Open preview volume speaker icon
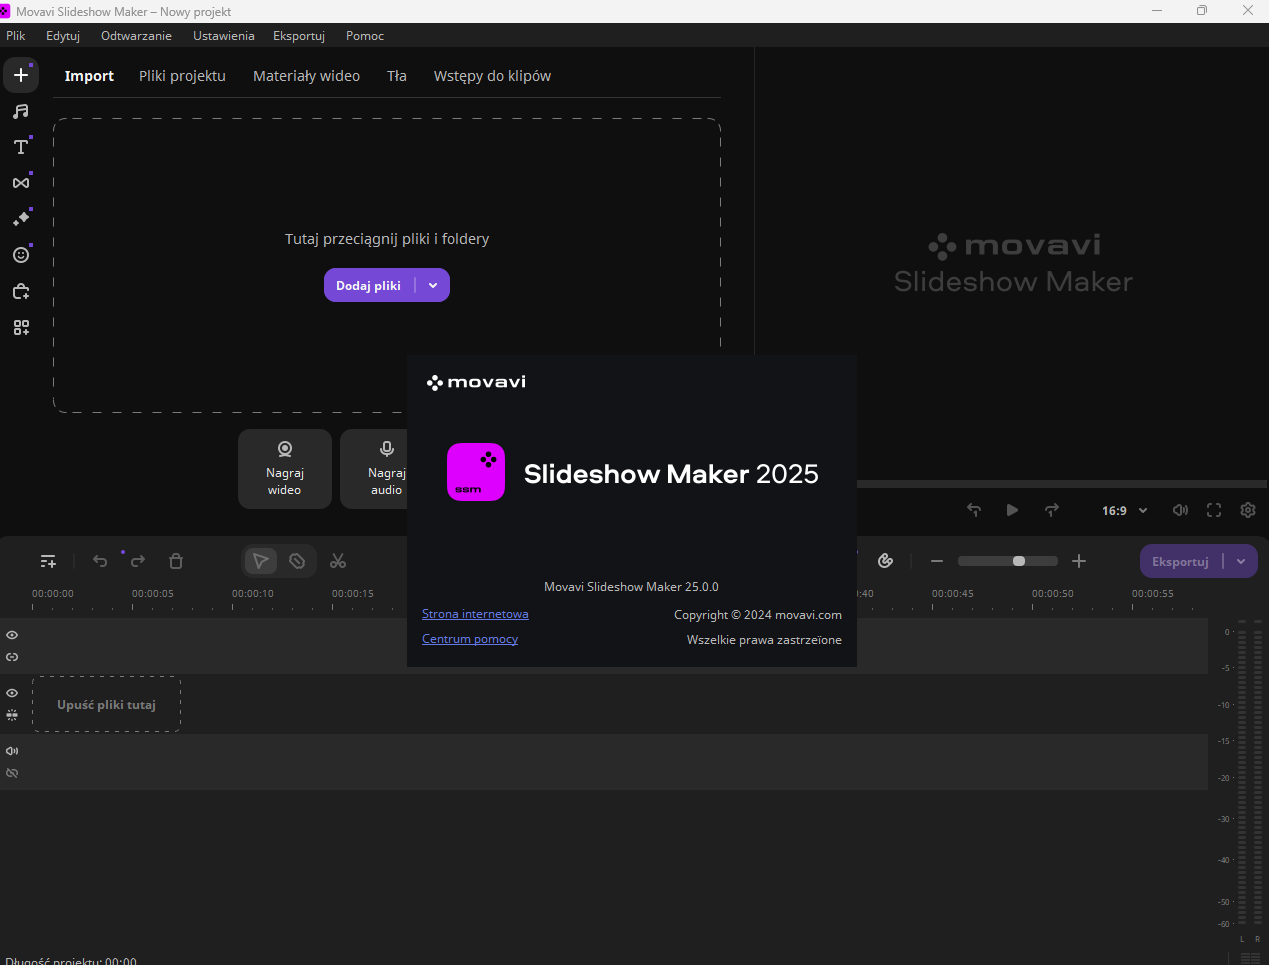Viewport: 1269px width, 965px height. (1180, 510)
